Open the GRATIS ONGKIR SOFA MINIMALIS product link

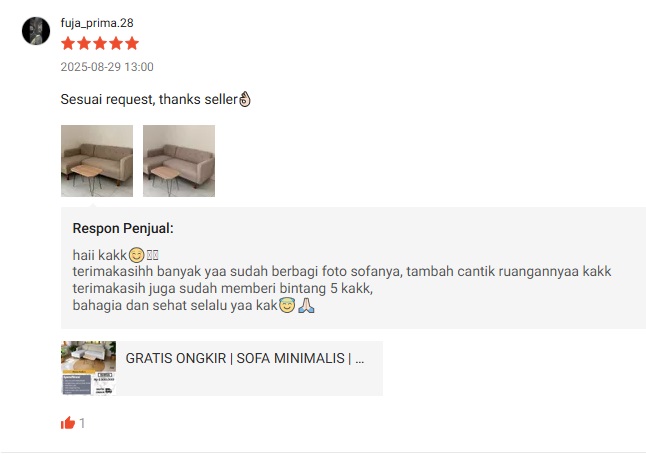(x=245, y=358)
